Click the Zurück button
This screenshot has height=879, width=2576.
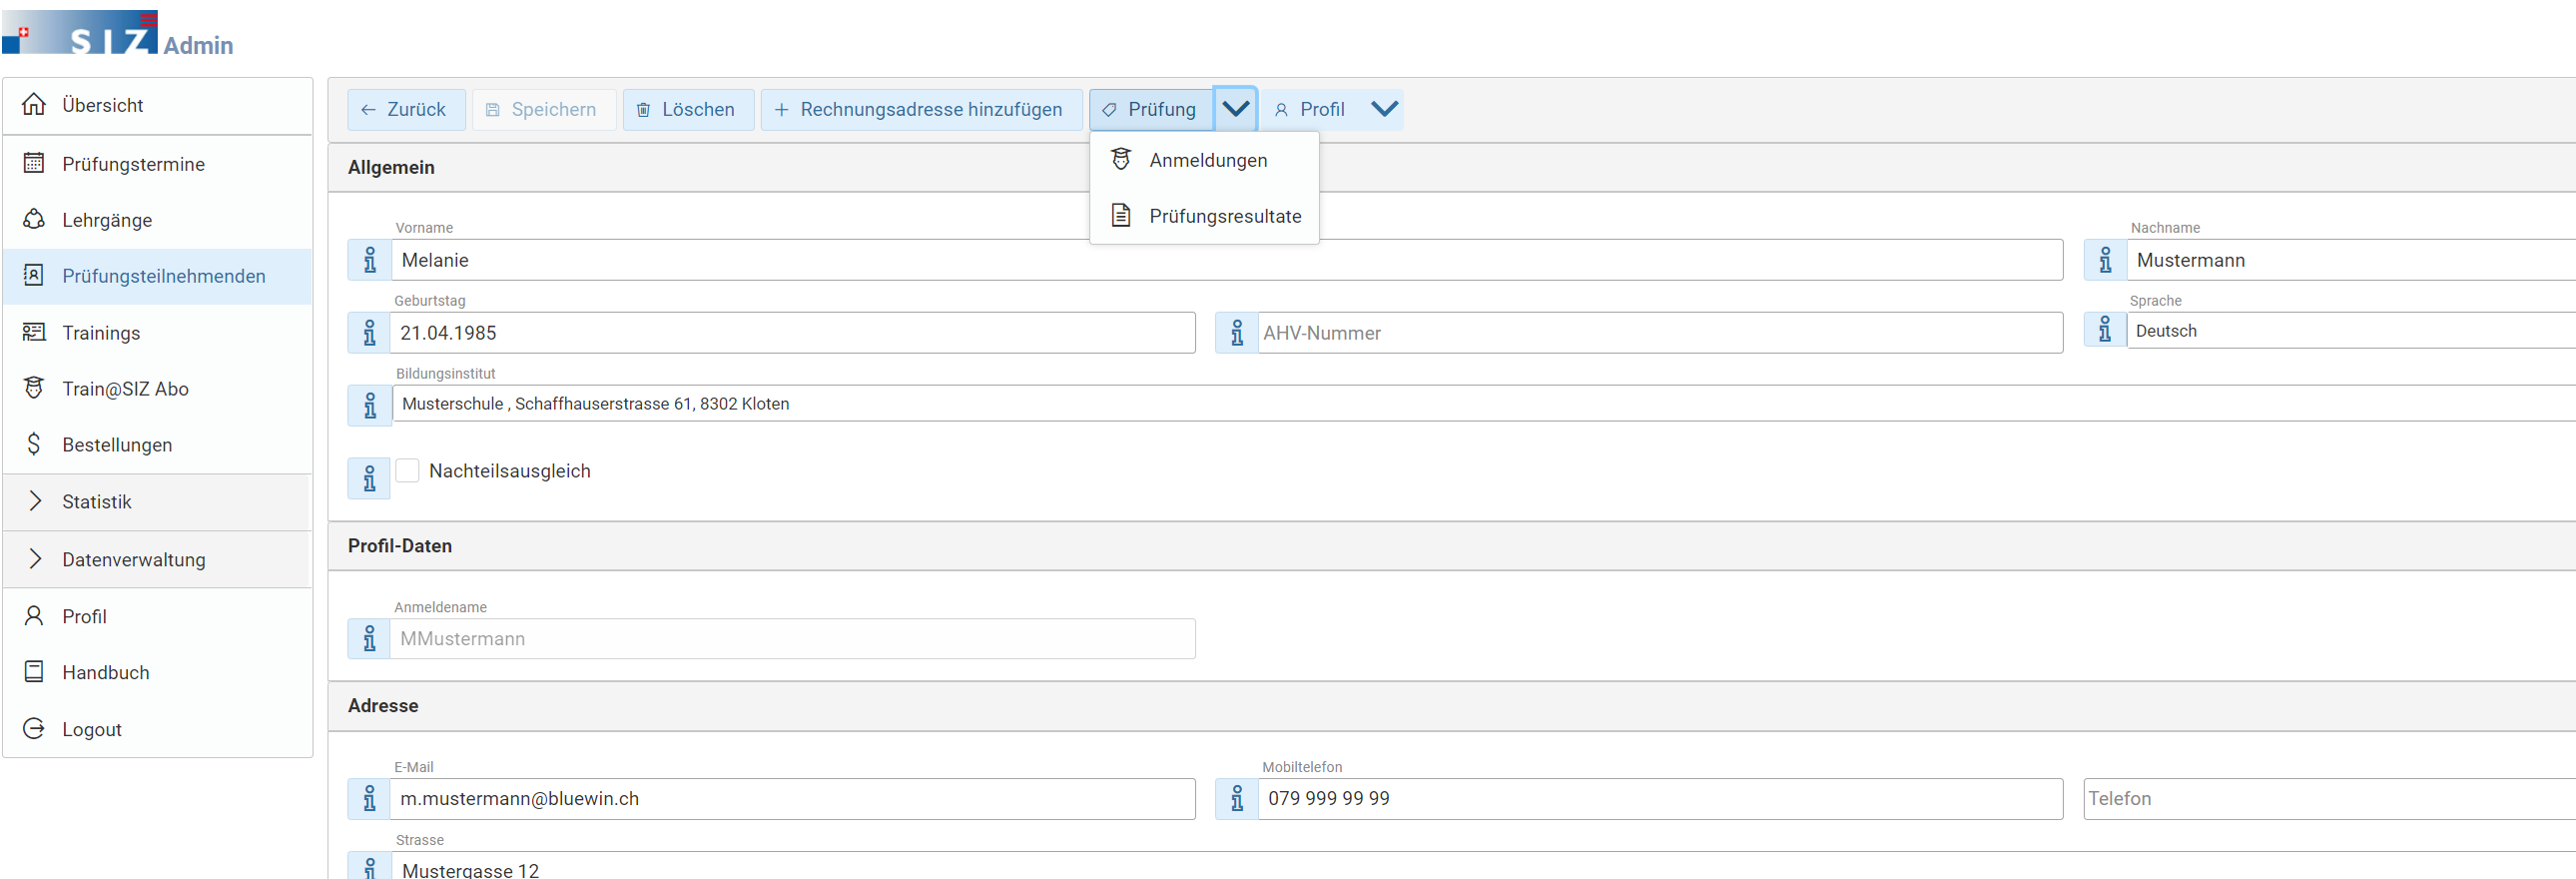(x=406, y=109)
